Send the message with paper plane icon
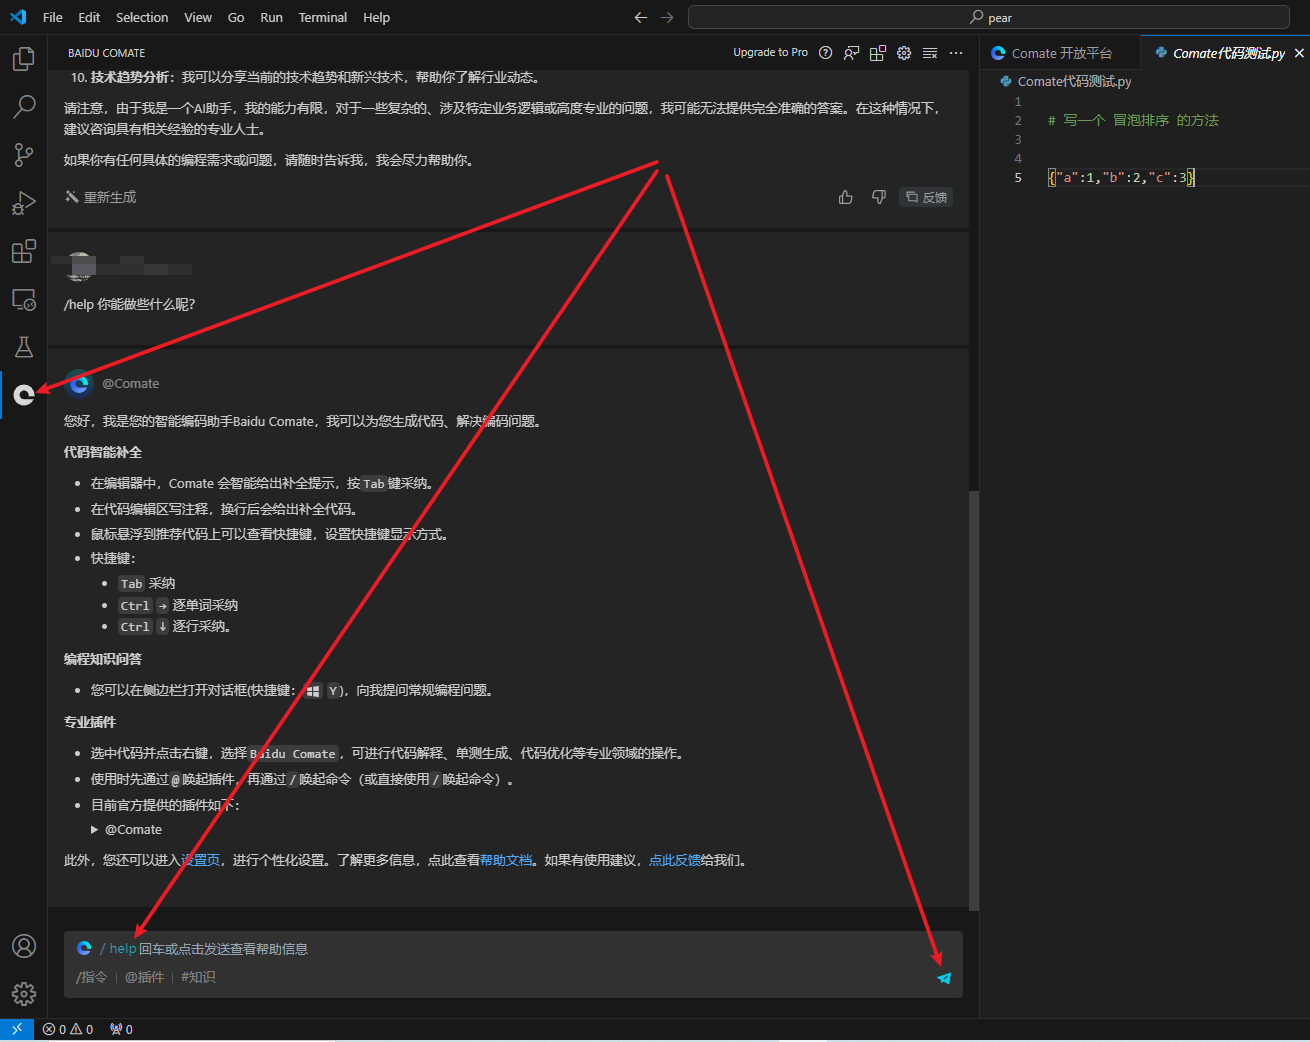The width and height of the screenshot is (1310, 1042). coord(944,978)
